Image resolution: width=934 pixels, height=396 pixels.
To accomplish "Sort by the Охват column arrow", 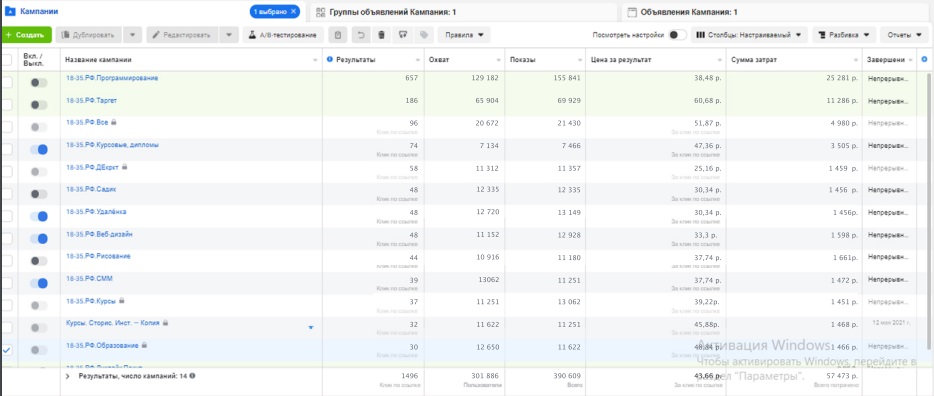I will coord(498,60).
